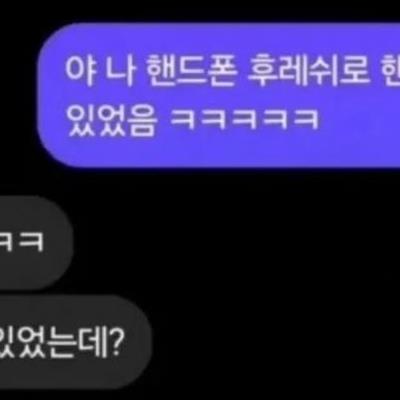Image resolution: width=400 pixels, height=400 pixels.
Task: Select 있었음 text in the purple bubble
Action: pyautogui.click(x=112, y=119)
